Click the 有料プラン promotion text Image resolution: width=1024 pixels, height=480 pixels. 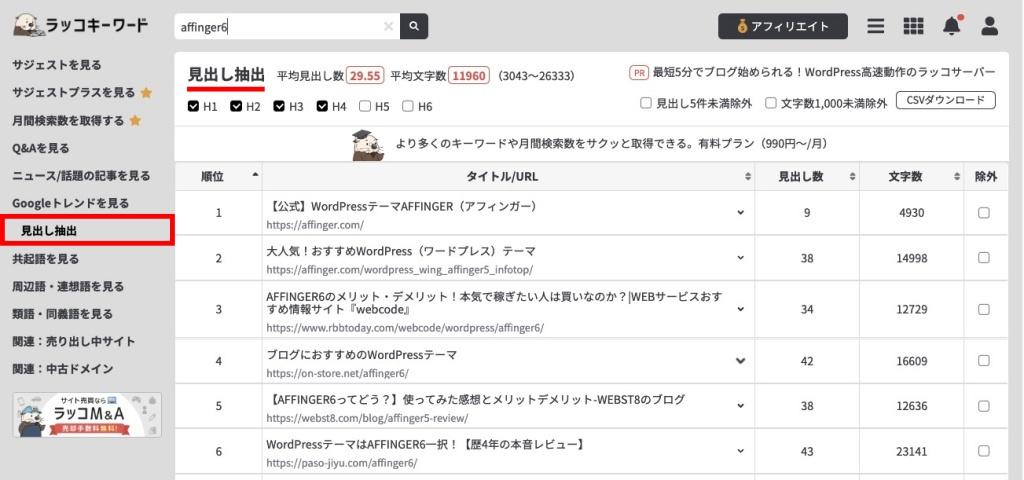point(613,144)
